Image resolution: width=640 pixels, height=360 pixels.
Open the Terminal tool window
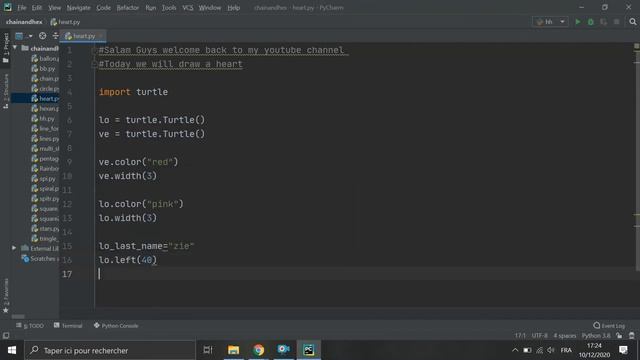tap(68, 326)
